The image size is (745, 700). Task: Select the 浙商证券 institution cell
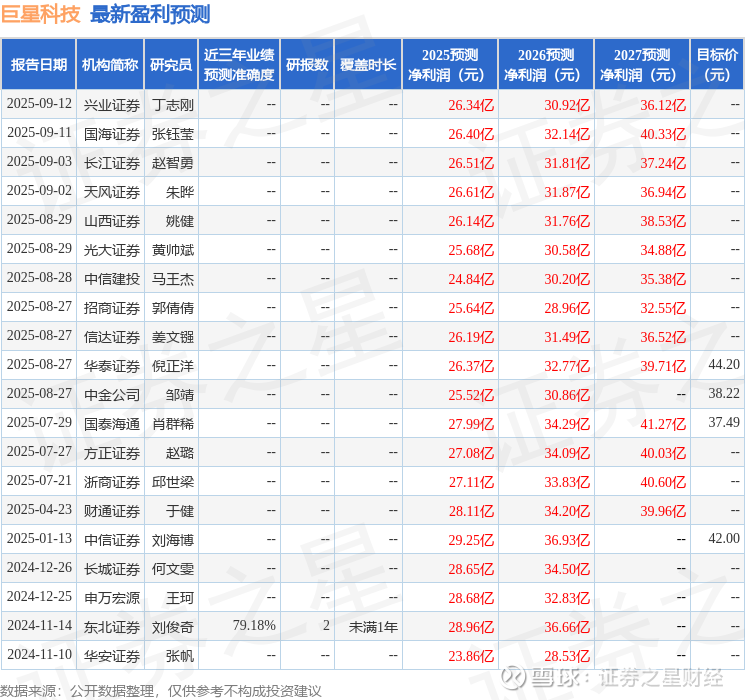point(112,482)
